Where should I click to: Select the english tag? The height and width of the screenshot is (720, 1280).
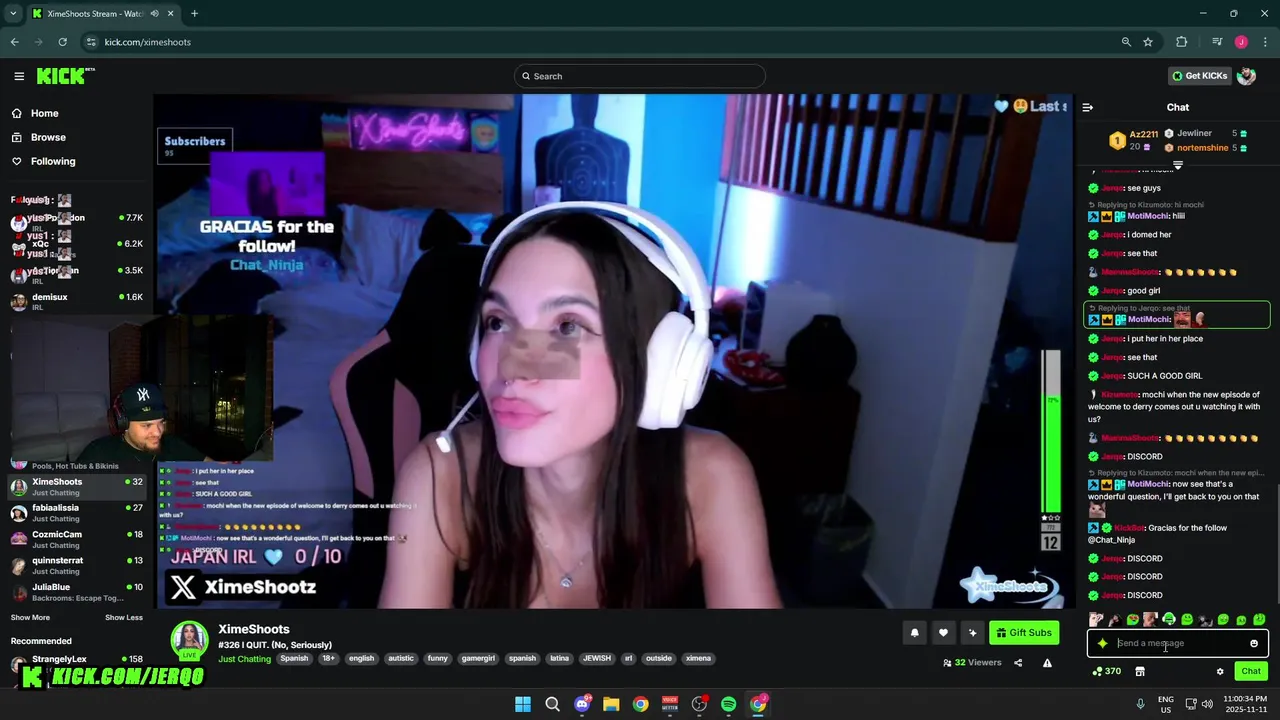[361, 659]
